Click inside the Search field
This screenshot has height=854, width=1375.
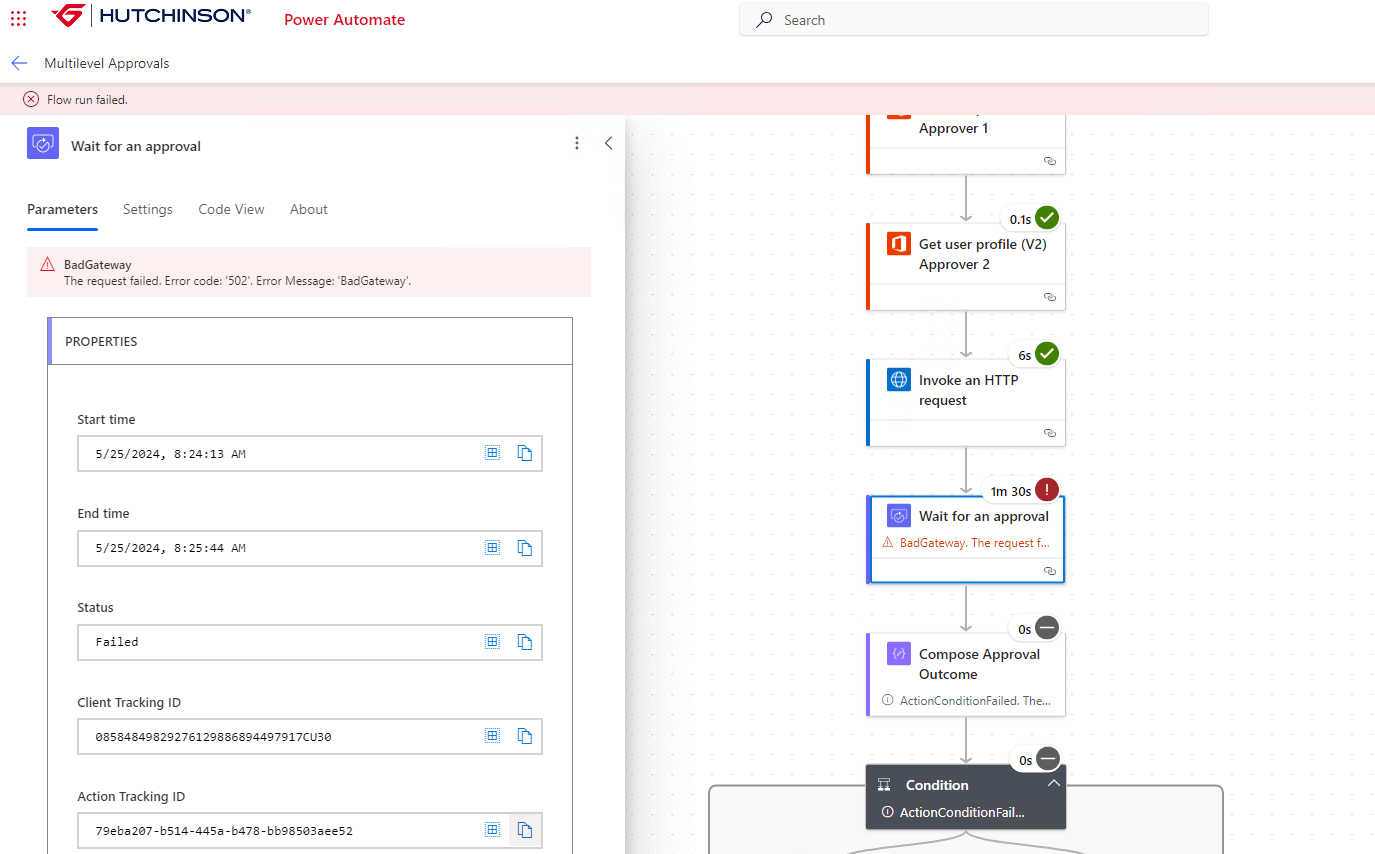pyautogui.click(x=970, y=19)
